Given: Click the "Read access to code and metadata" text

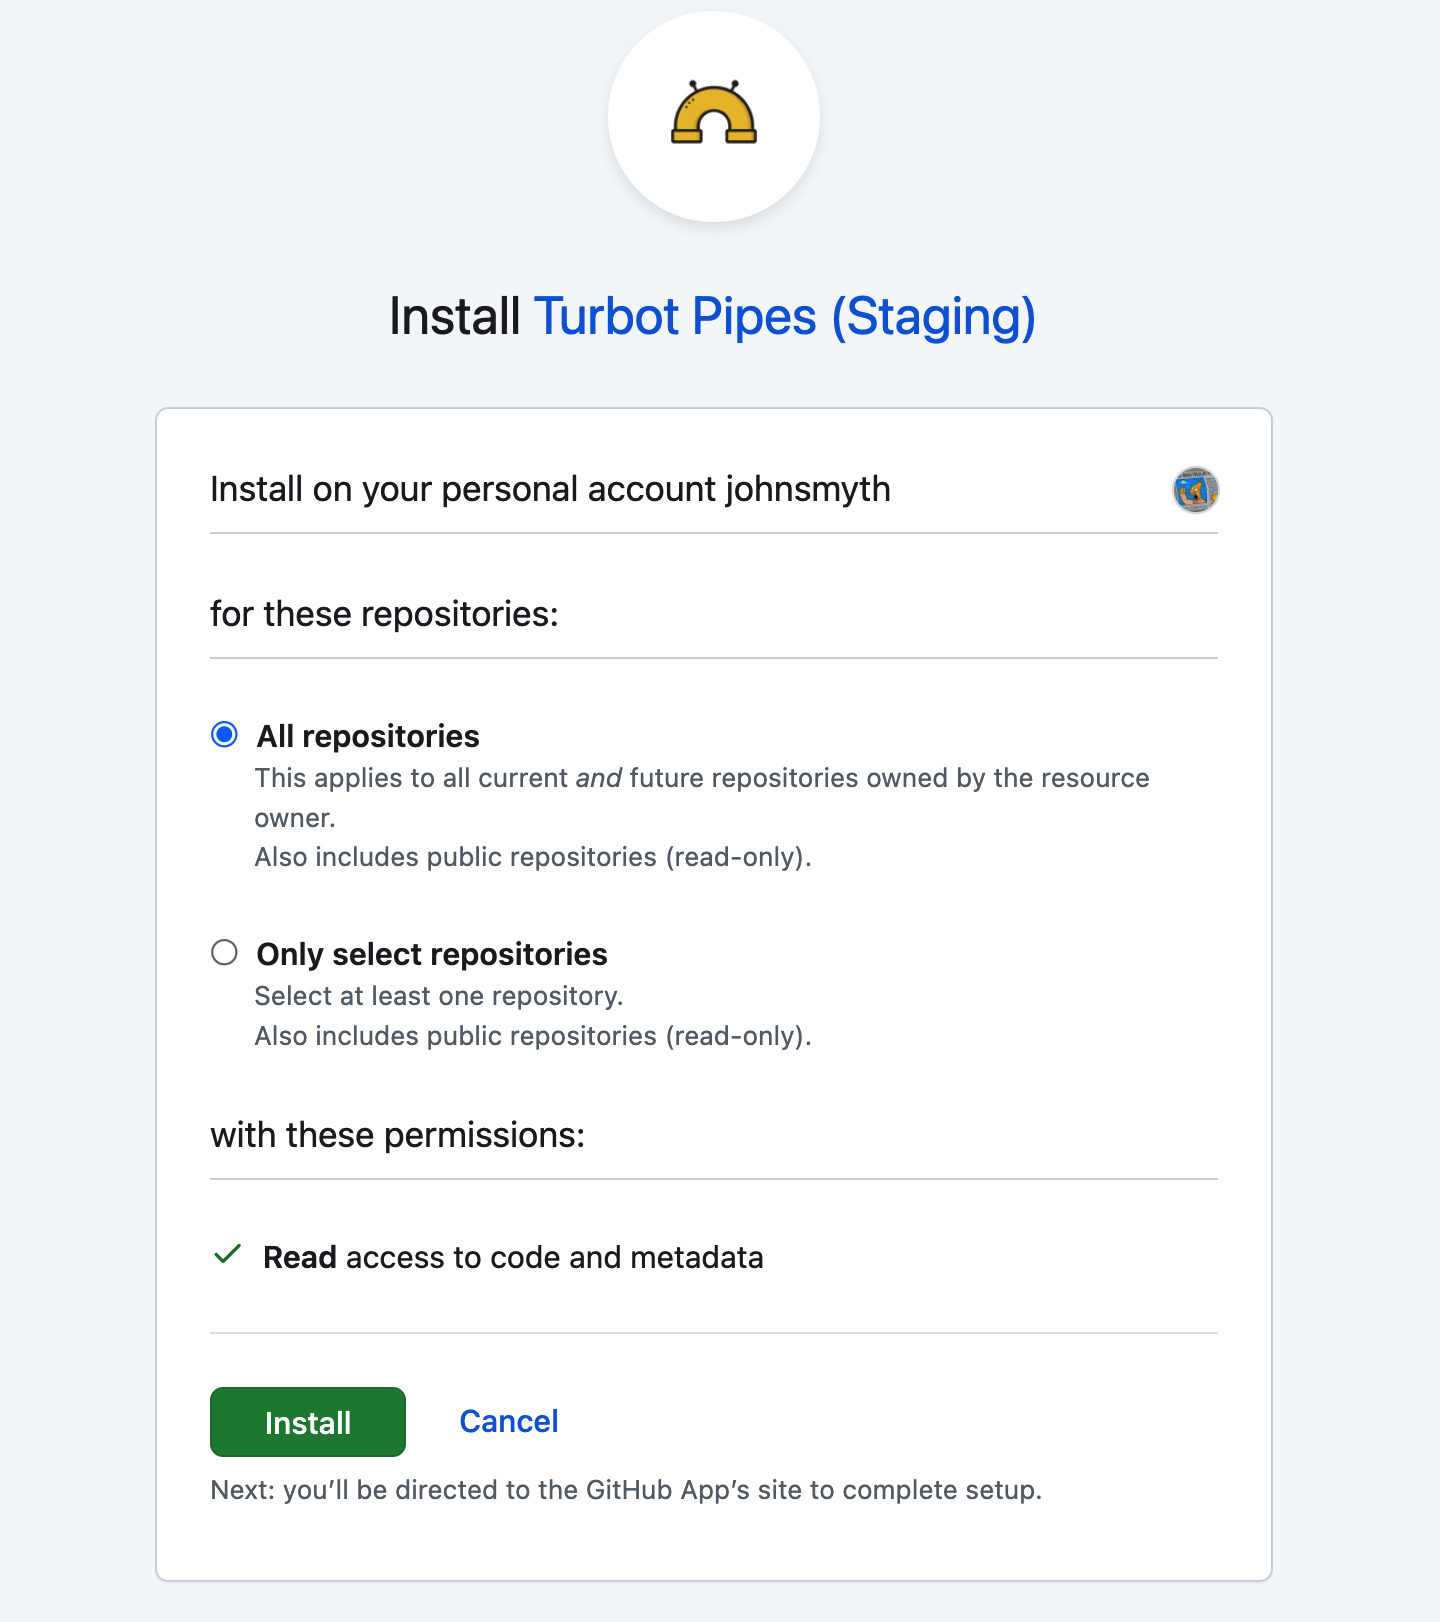Looking at the screenshot, I should (x=513, y=1257).
